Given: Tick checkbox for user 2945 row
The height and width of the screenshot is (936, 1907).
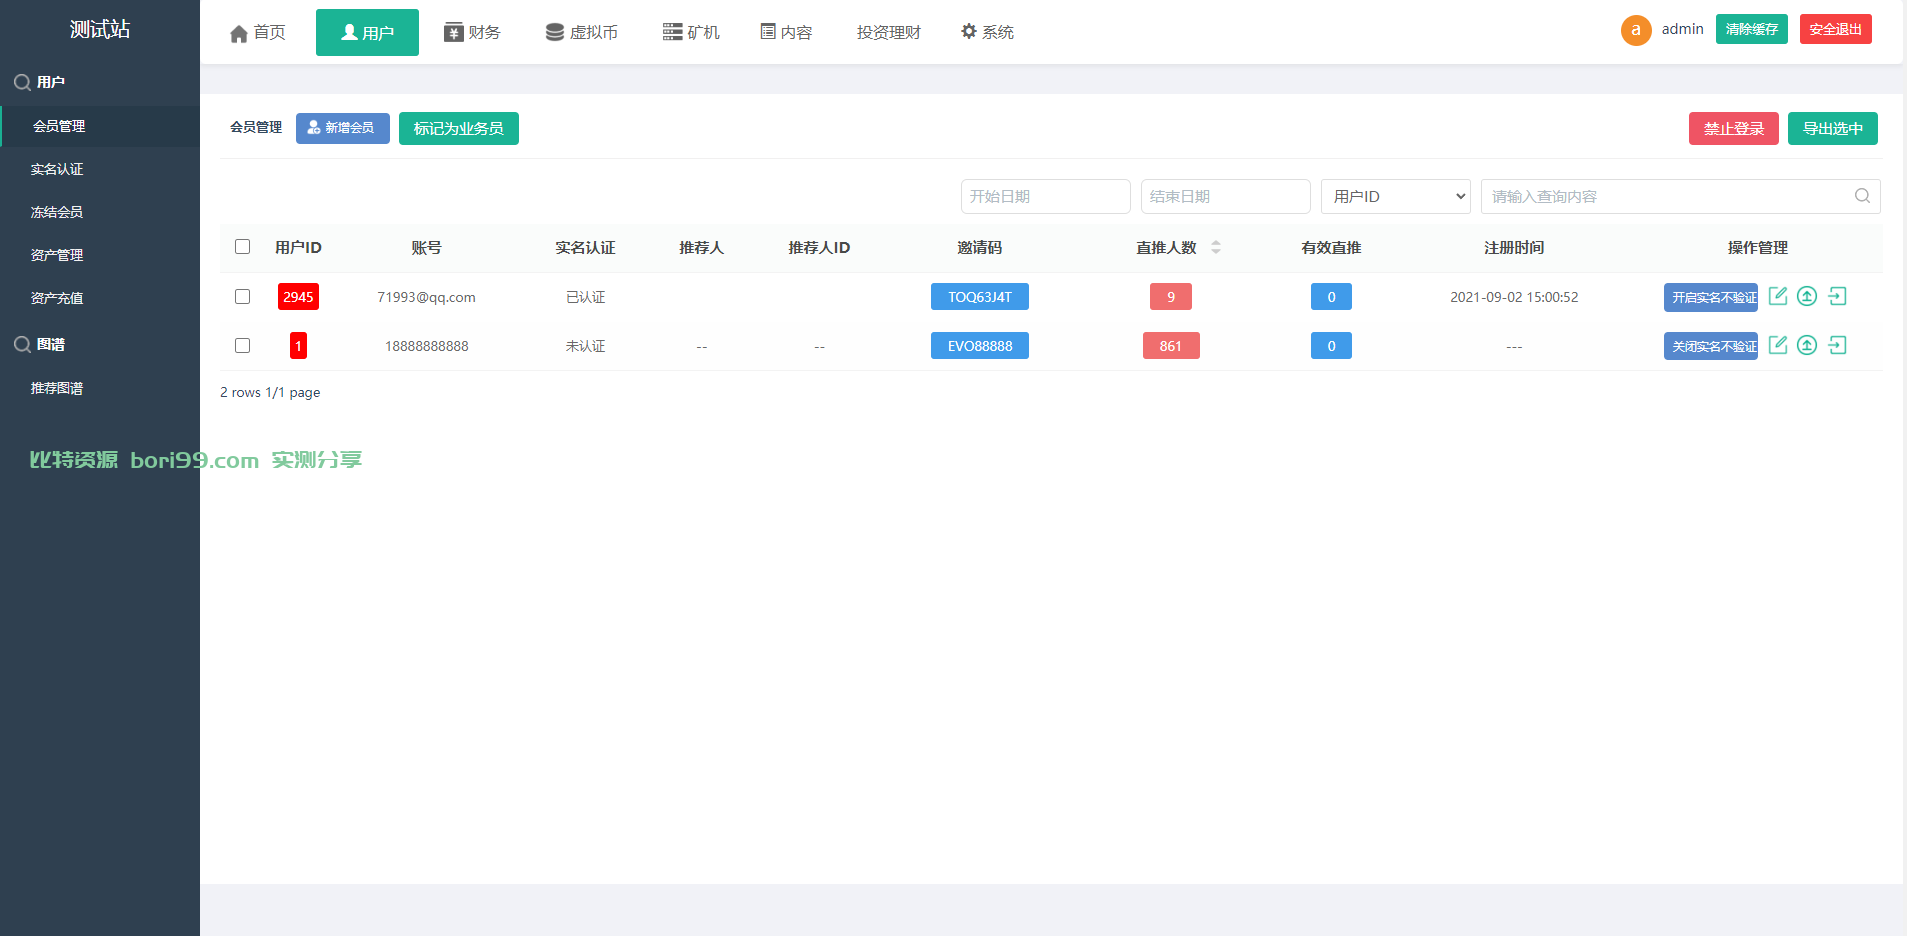Looking at the screenshot, I should tap(242, 296).
